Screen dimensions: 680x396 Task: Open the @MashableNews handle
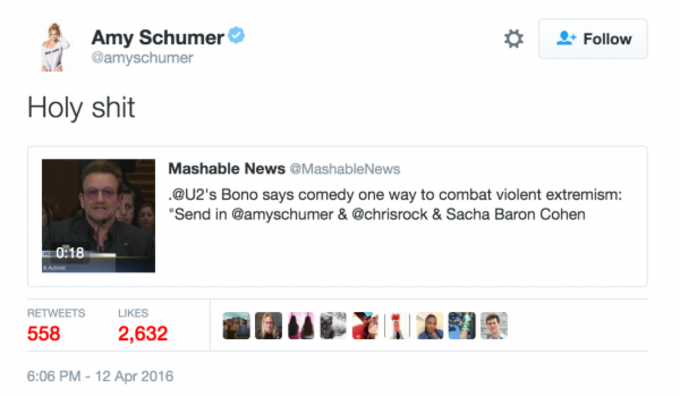coord(345,169)
